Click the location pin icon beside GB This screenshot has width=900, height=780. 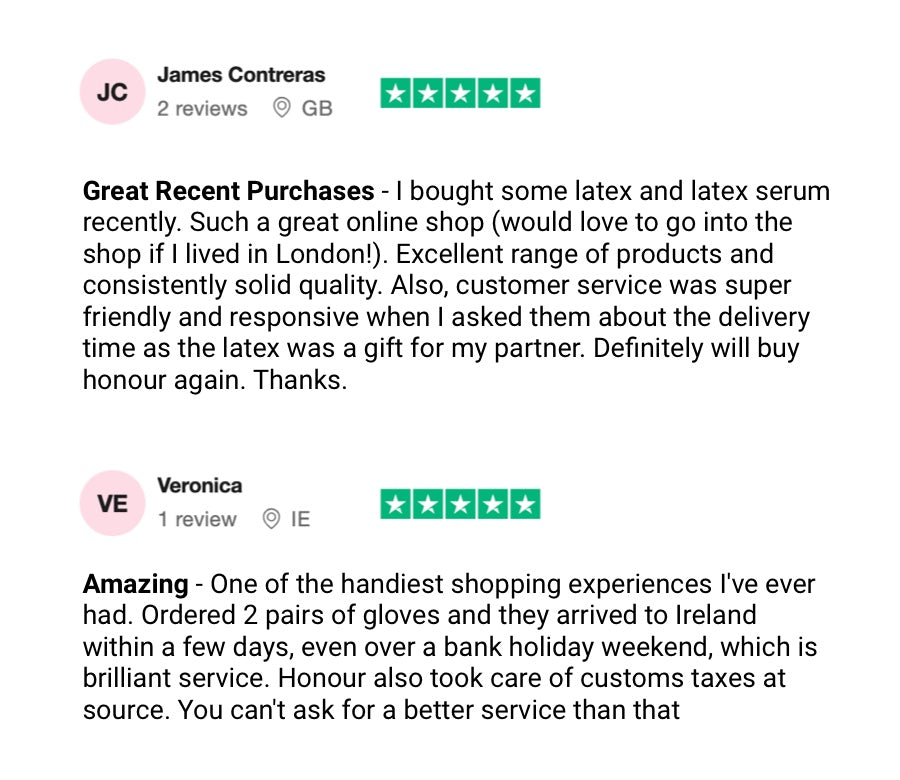point(282,108)
